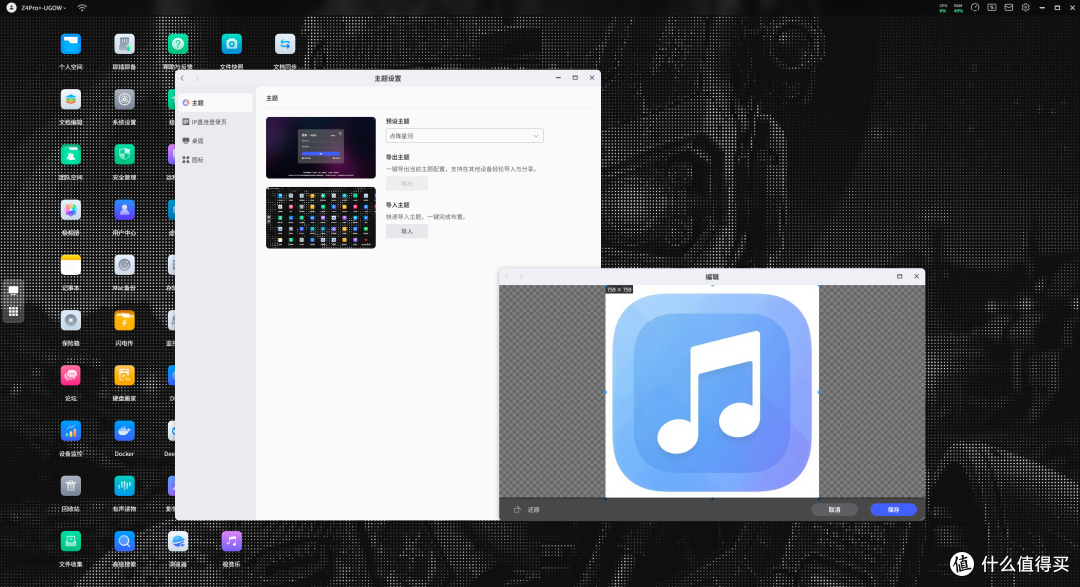Click the 导入 import button
The image size is (1080, 587).
(406, 231)
